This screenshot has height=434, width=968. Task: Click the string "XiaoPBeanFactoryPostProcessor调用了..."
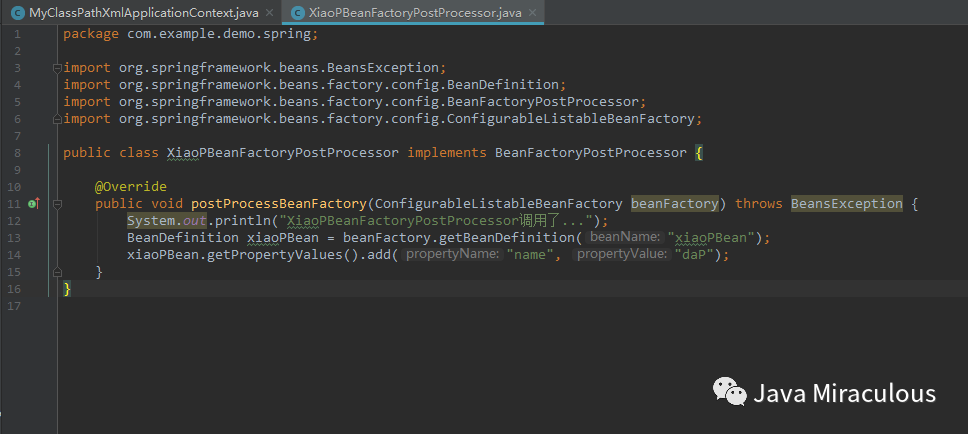436,220
